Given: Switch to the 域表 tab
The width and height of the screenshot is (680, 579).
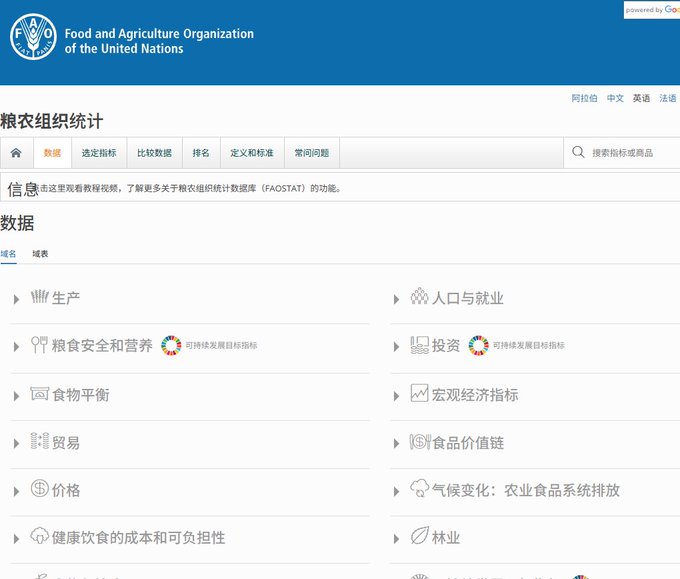Looking at the screenshot, I should coord(40,254).
